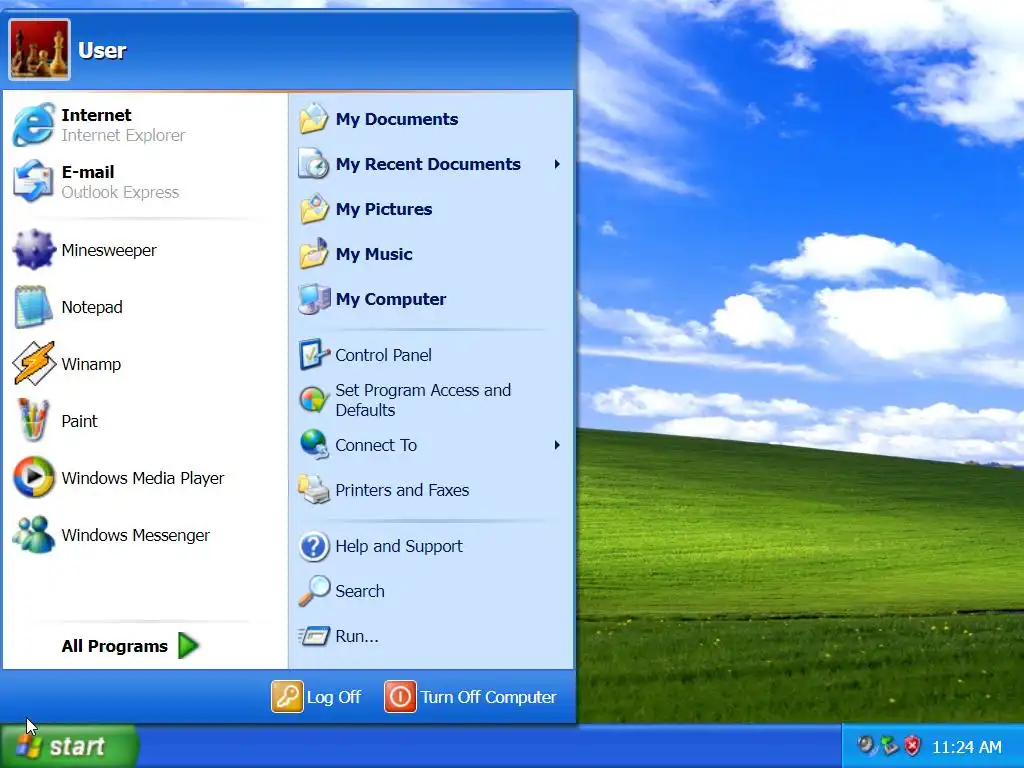Open the Internet menu entry
This screenshot has width=1024, height=768.
[x=145, y=125]
